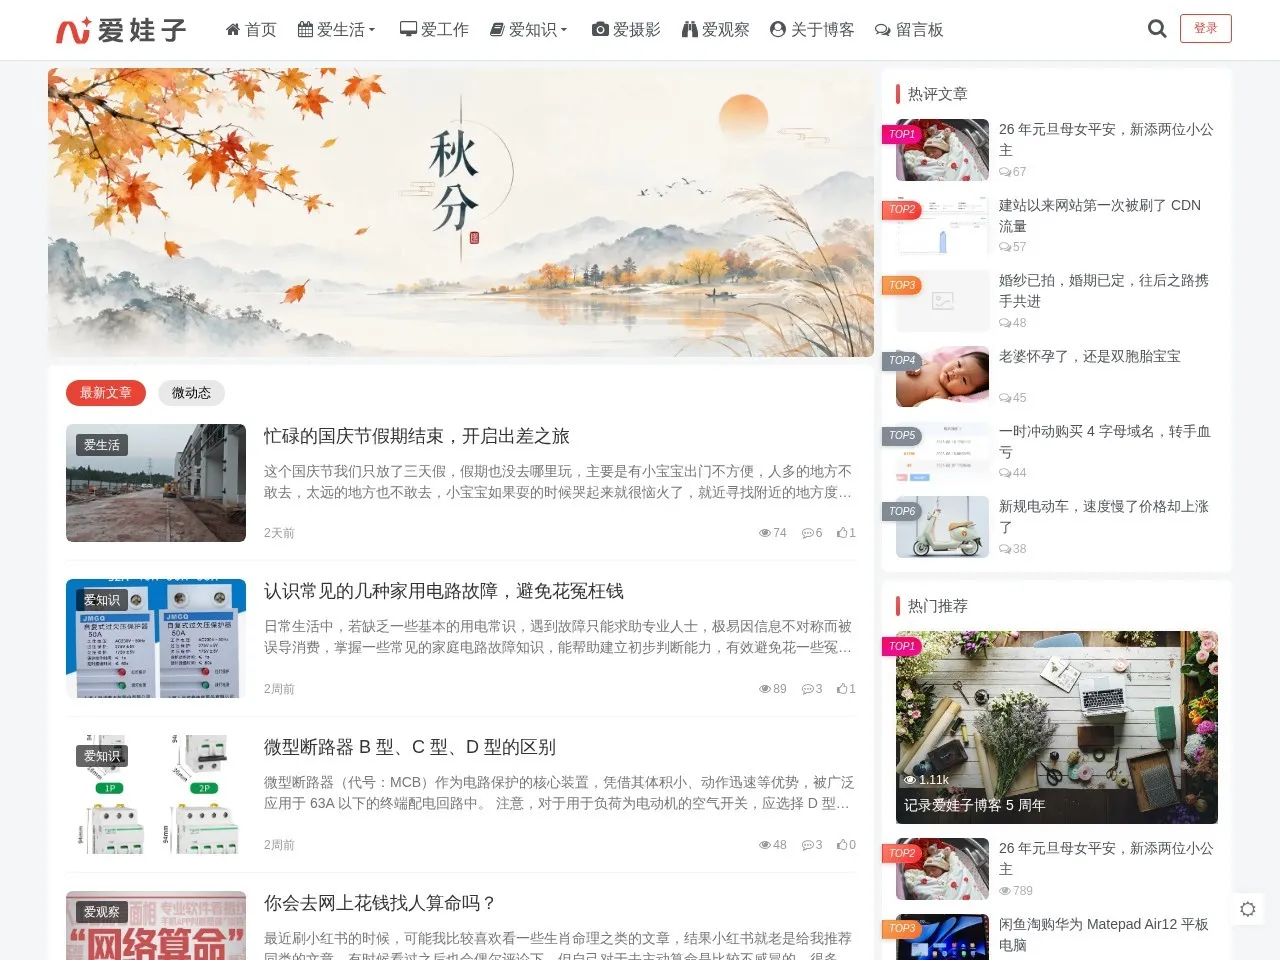This screenshot has width=1280, height=960.
Task: Click the comment icon showing 6
Action: point(806,533)
